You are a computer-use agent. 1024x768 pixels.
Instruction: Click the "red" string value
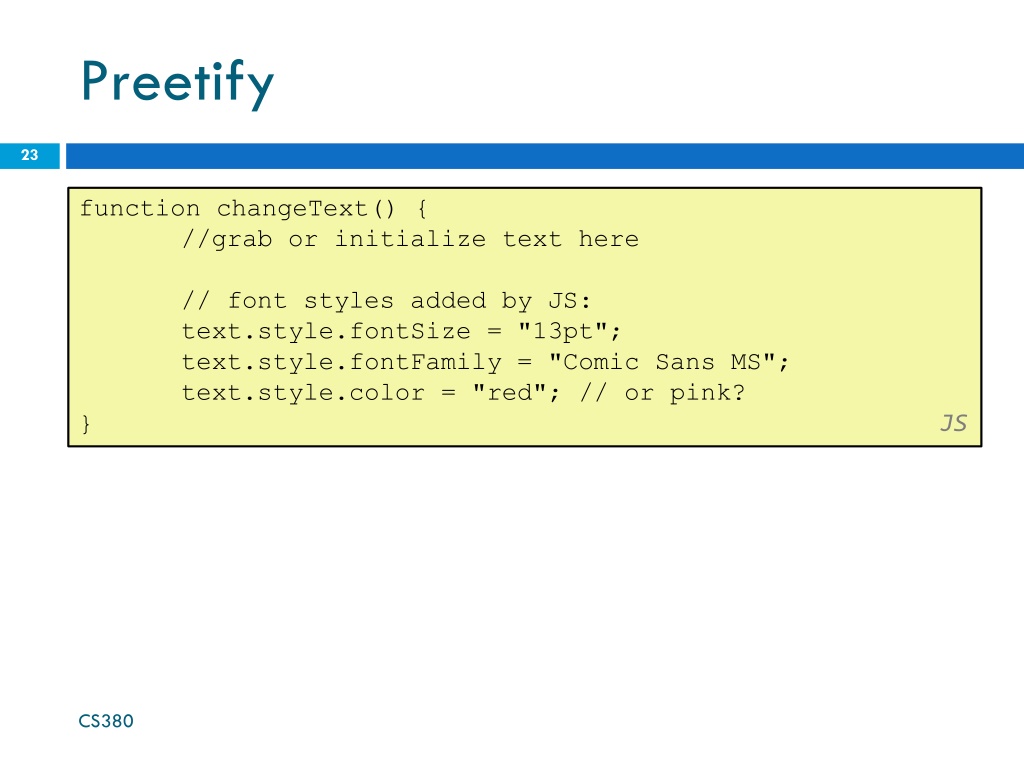tap(509, 392)
